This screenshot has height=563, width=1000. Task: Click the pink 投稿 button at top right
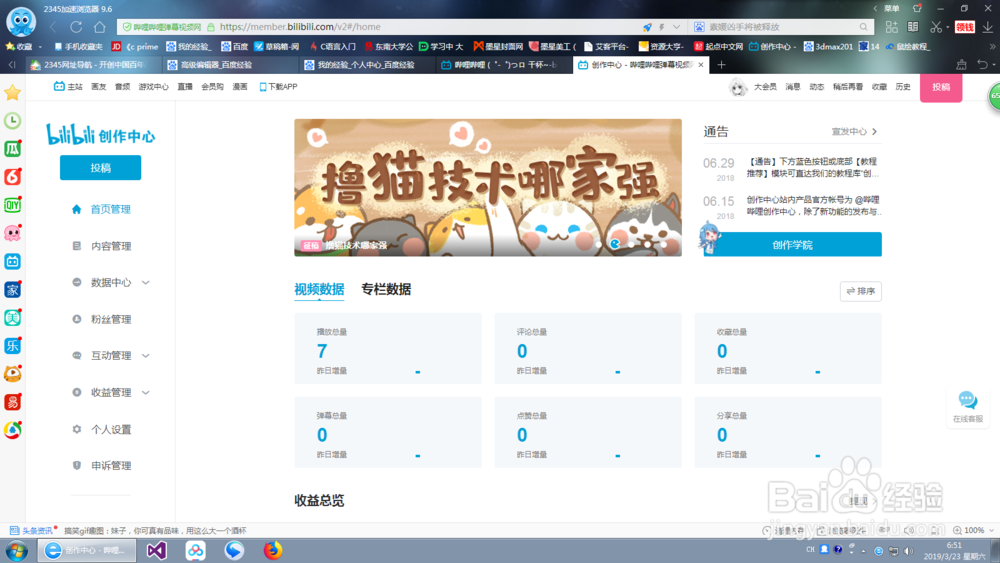click(941, 87)
